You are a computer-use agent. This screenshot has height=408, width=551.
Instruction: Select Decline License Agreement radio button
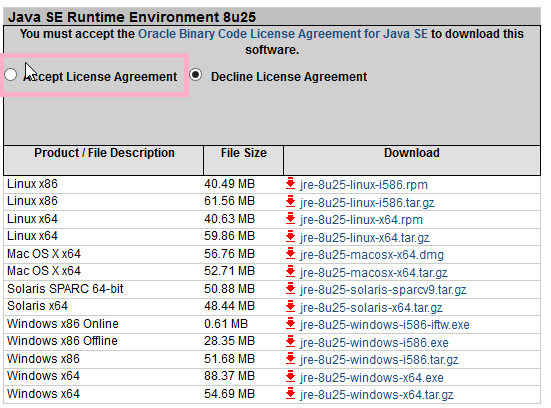pyautogui.click(x=195, y=75)
